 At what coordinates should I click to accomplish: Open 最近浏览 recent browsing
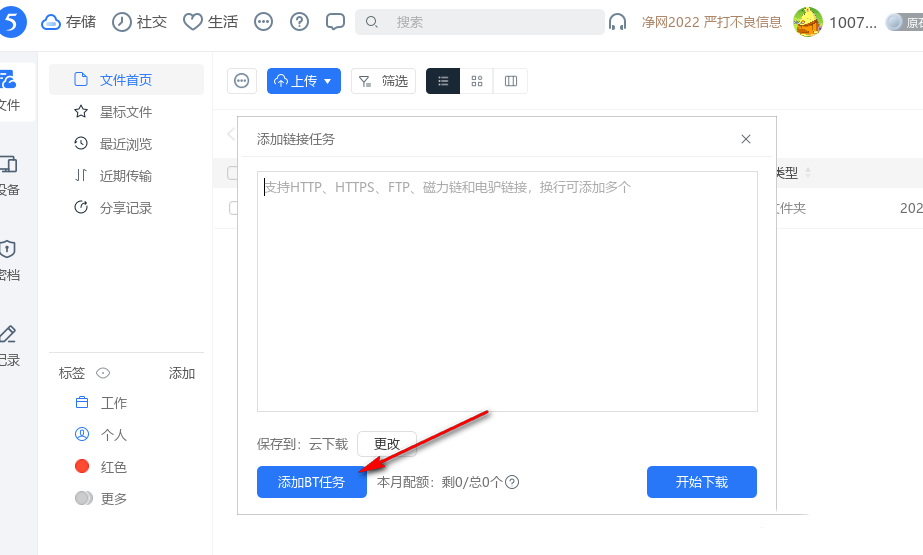coord(126,144)
